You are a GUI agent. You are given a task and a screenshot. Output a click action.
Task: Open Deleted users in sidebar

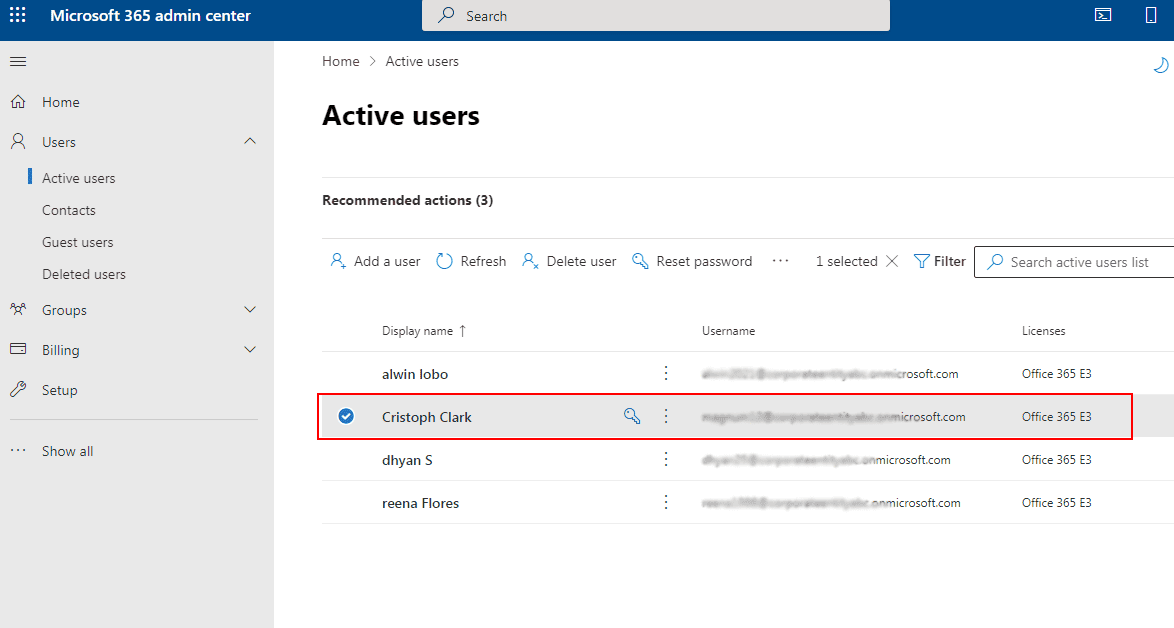point(84,274)
